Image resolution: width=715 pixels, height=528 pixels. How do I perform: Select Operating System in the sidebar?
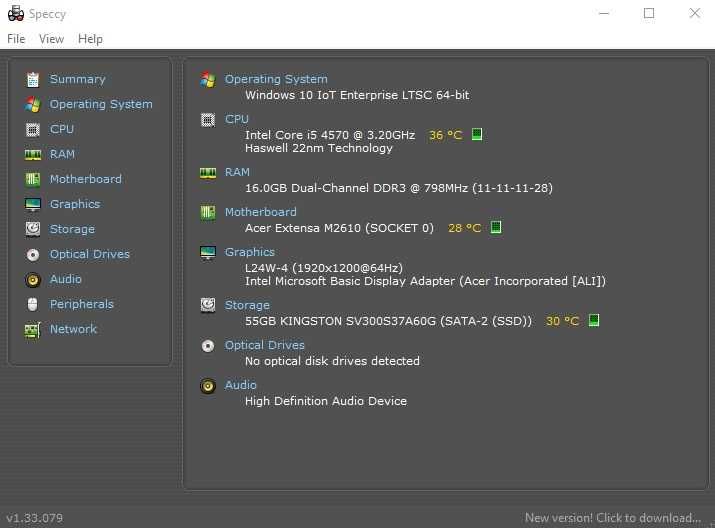point(101,104)
